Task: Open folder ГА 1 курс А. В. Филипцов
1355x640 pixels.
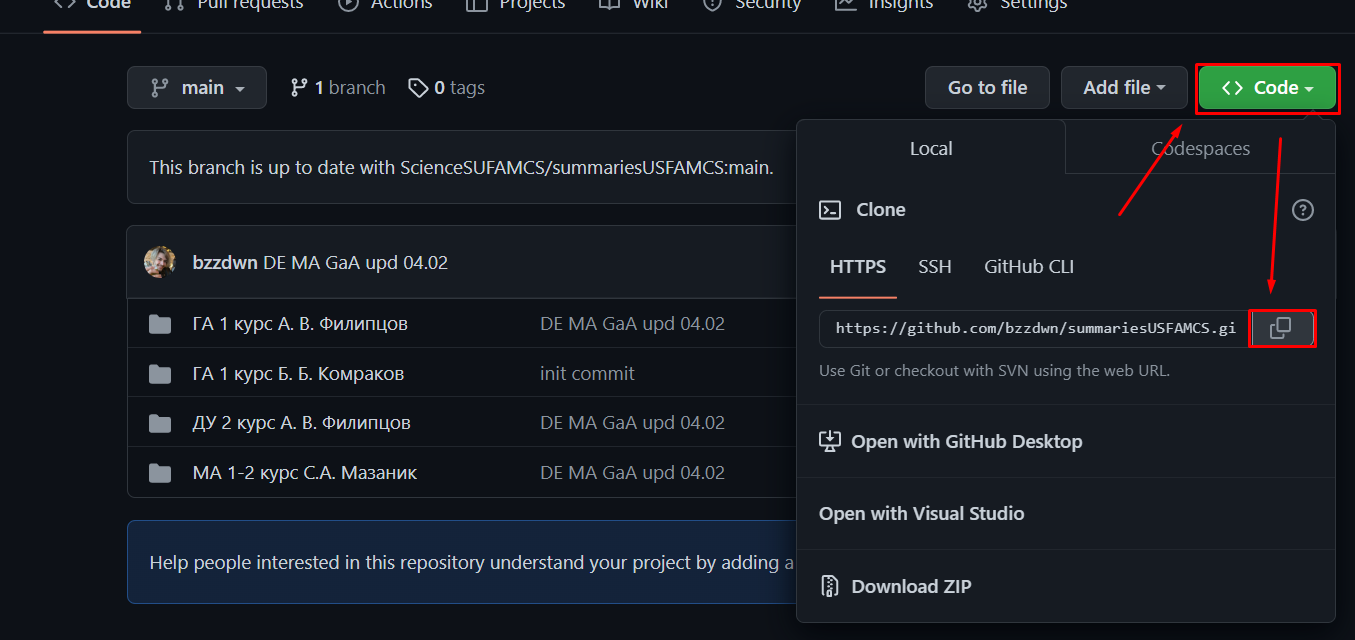Action: 300,324
